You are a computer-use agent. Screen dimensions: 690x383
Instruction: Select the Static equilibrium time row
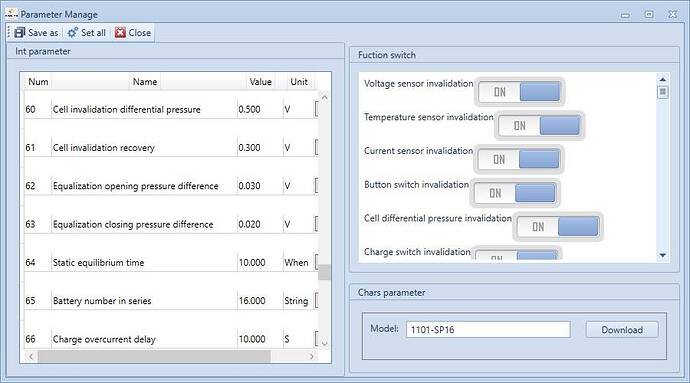coord(171,262)
